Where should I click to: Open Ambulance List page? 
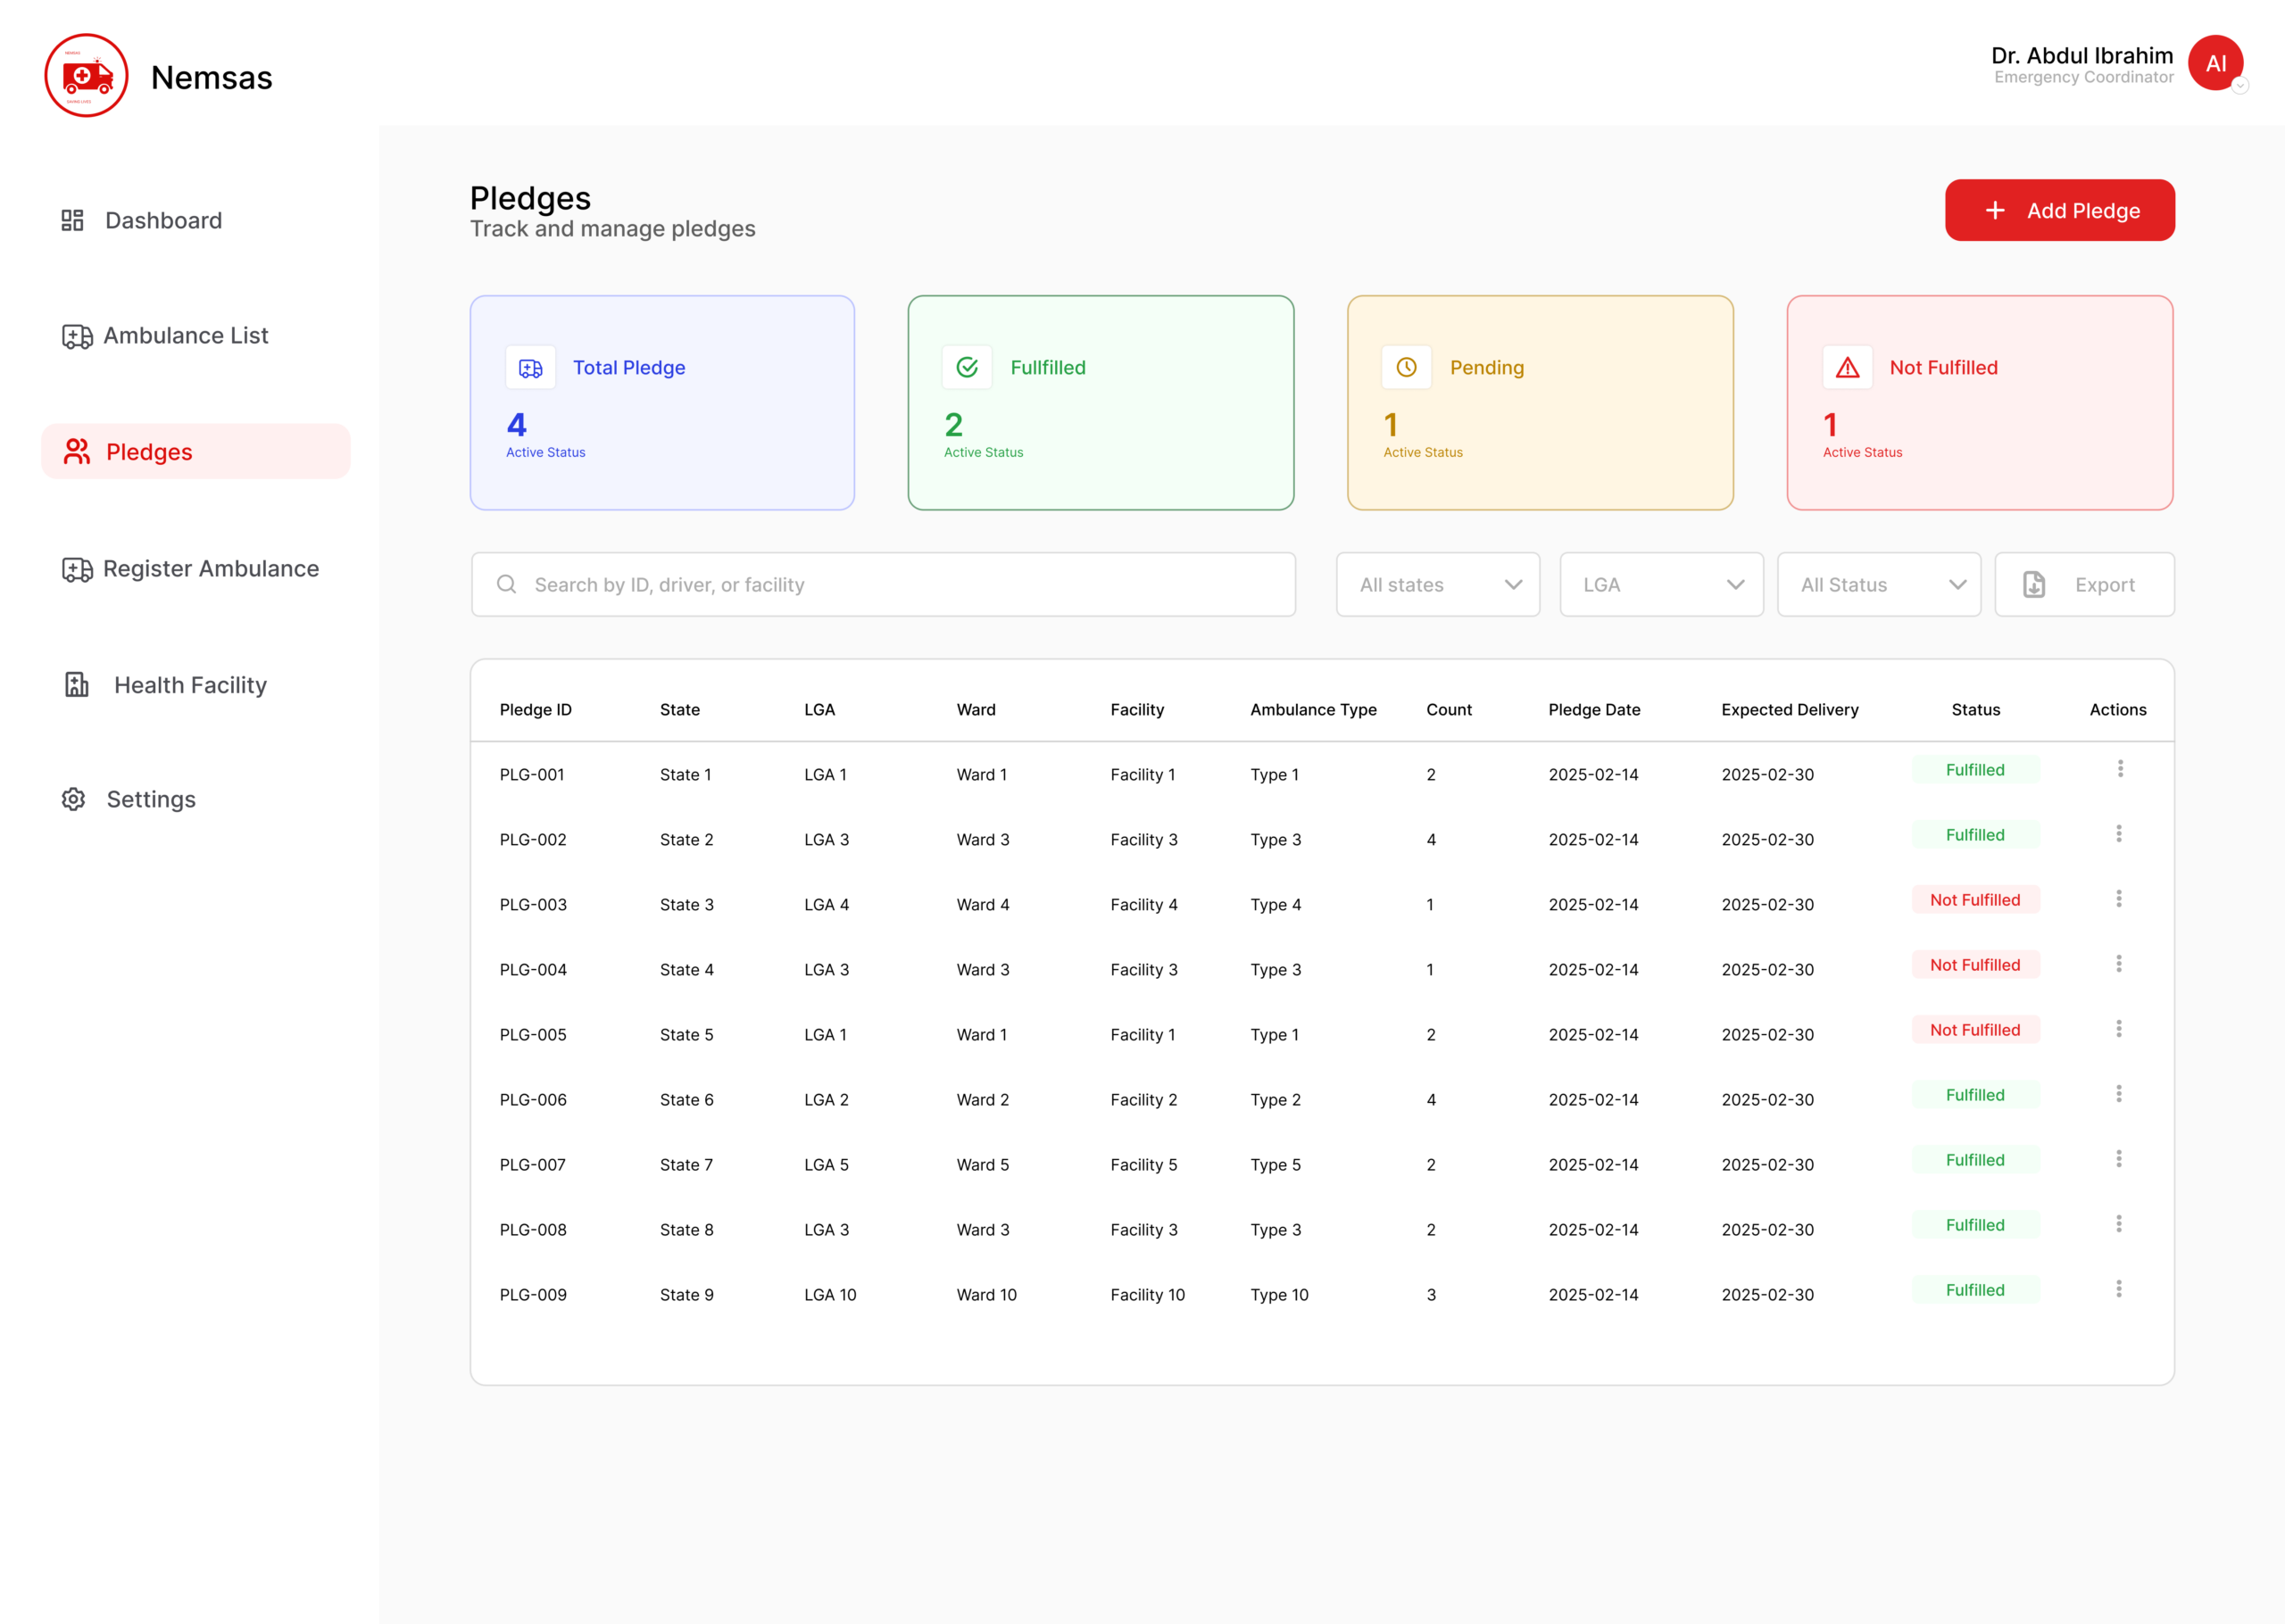[165, 336]
